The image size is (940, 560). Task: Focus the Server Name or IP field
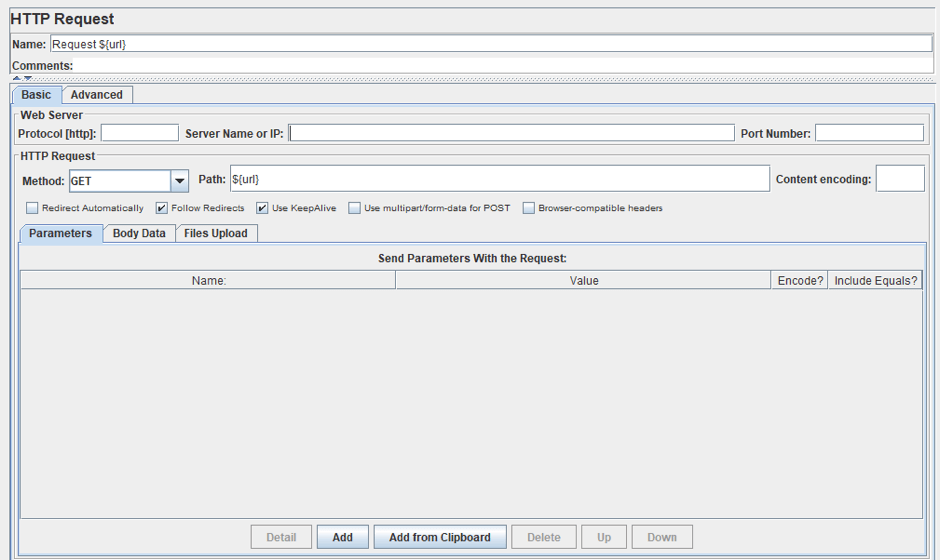(x=511, y=133)
